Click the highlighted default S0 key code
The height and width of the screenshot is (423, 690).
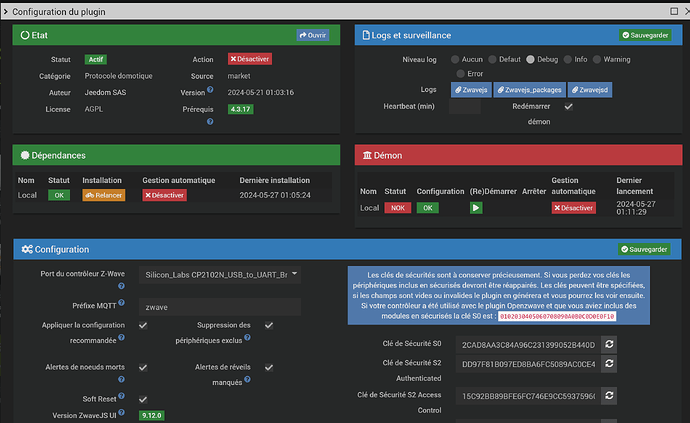click(x=557, y=316)
